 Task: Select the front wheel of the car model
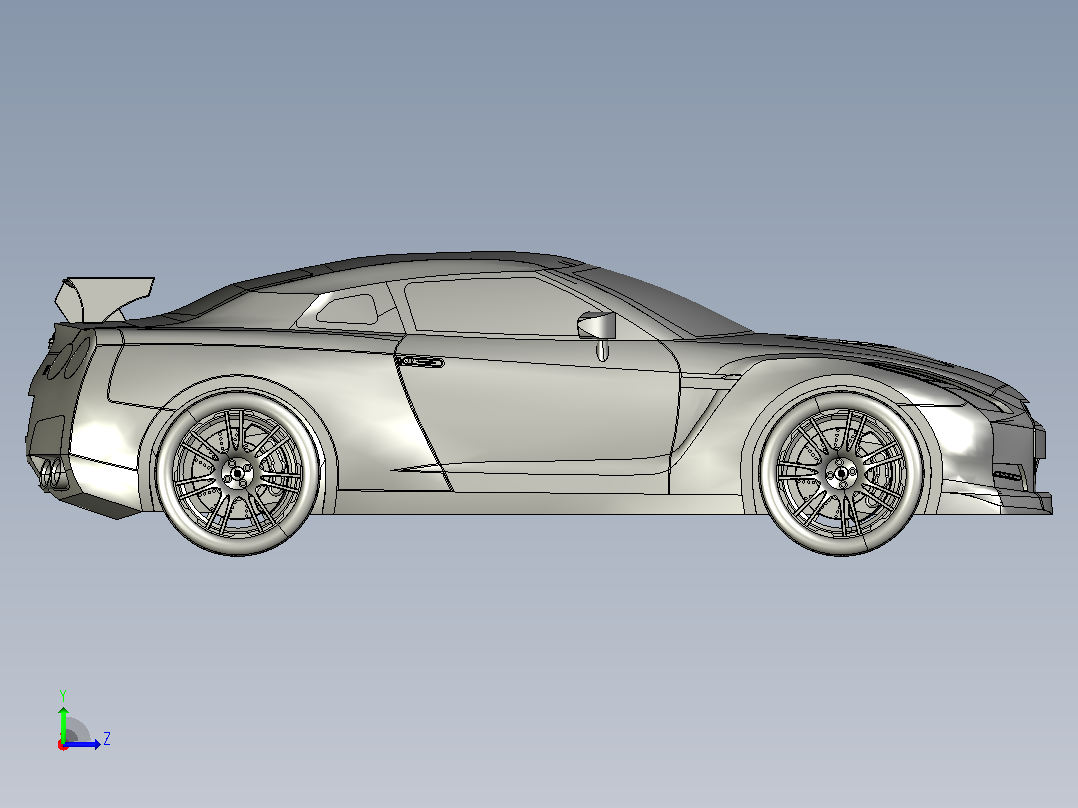[842, 474]
